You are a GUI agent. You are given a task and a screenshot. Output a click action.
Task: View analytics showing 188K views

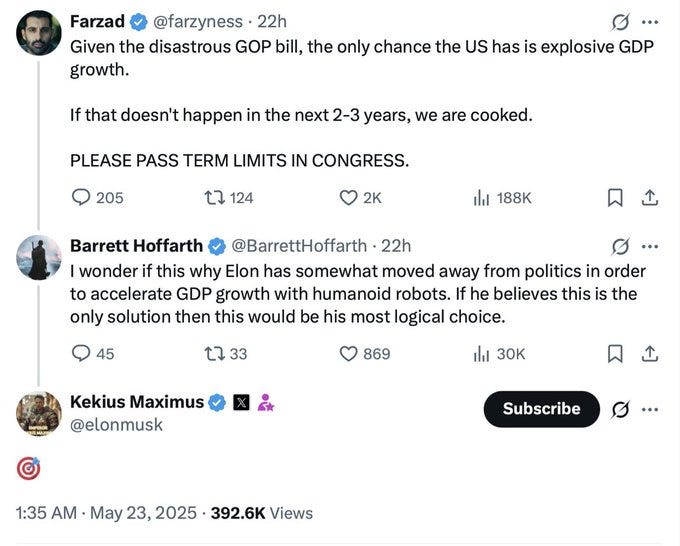[x=481, y=198]
